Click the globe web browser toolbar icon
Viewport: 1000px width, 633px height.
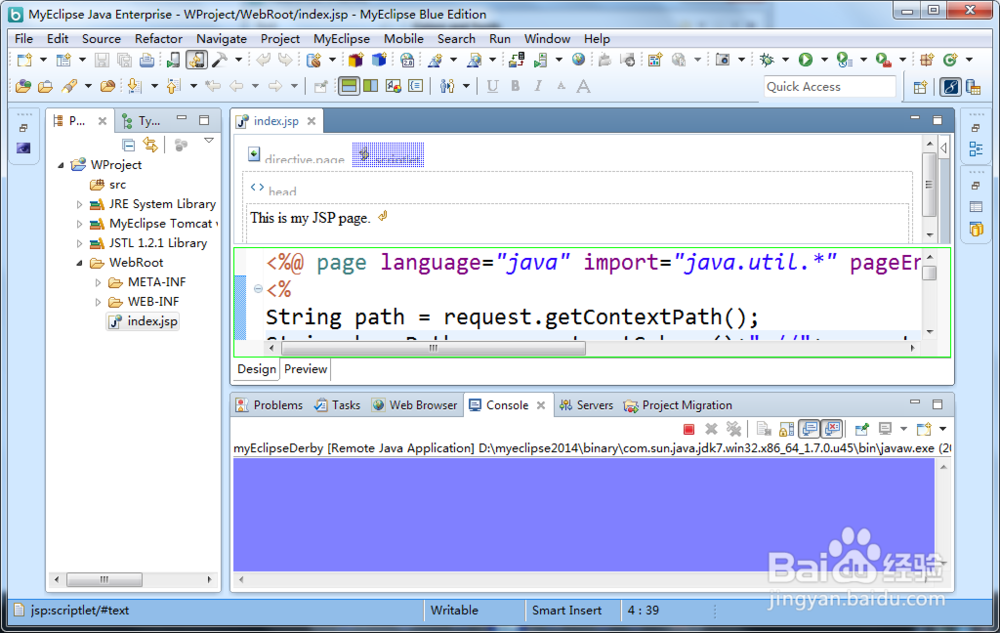click(578, 60)
